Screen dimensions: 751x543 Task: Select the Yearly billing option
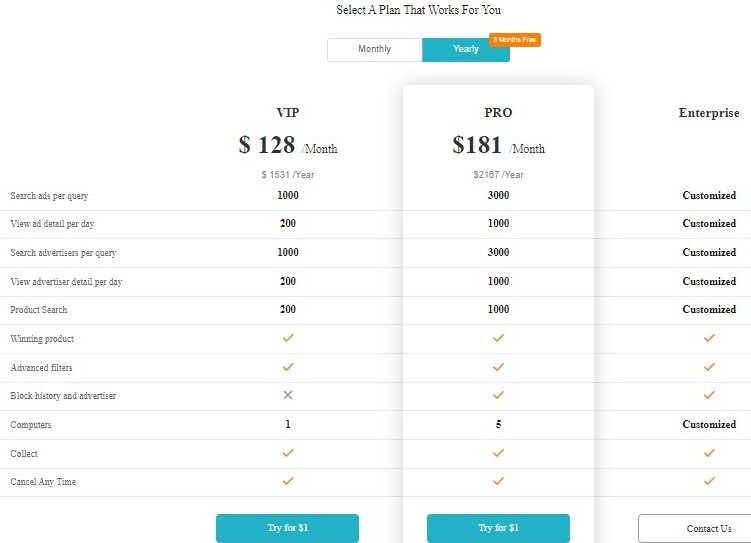(x=465, y=49)
